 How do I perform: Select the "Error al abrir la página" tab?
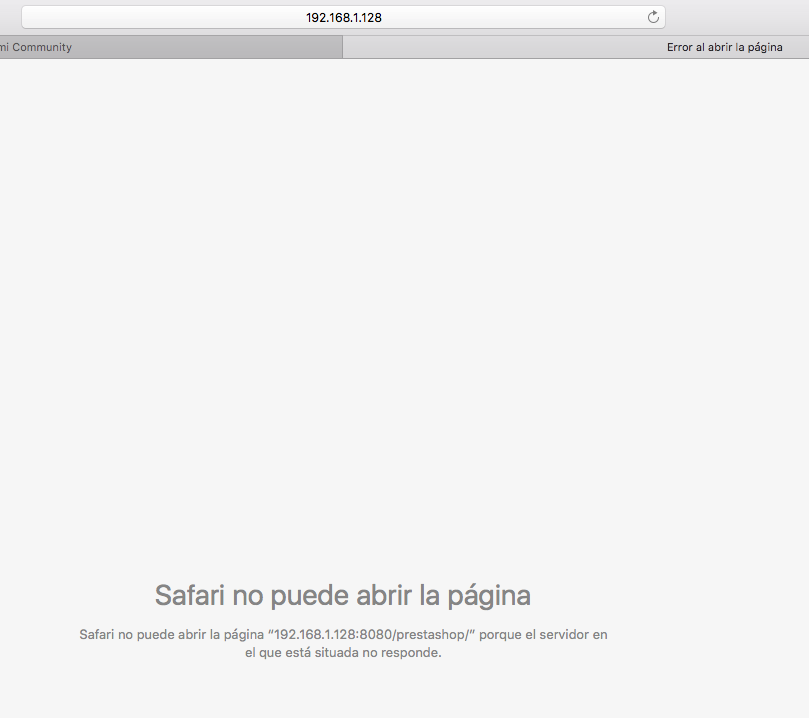click(576, 47)
